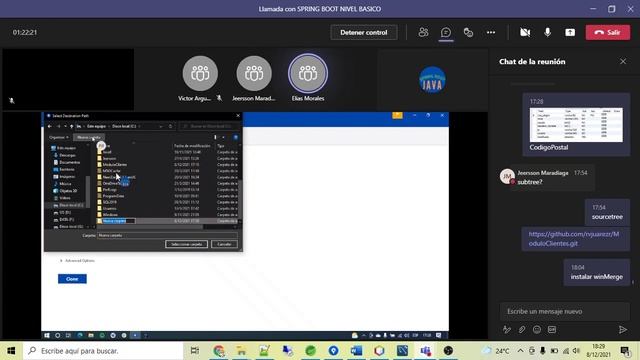
Task: Open the Organizar dropdown in dialog
Action: pos(59,138)
